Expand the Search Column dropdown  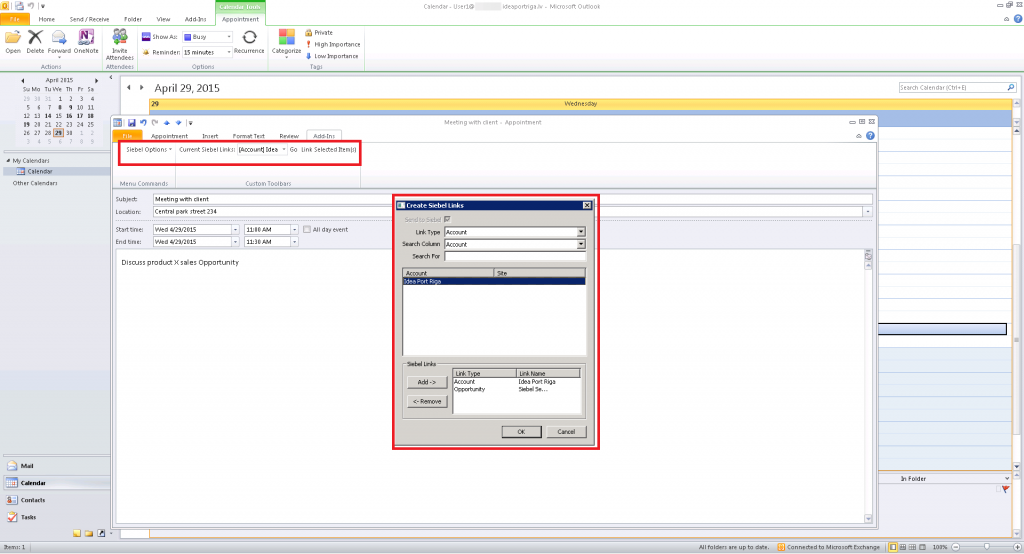(x=581, y=244)
